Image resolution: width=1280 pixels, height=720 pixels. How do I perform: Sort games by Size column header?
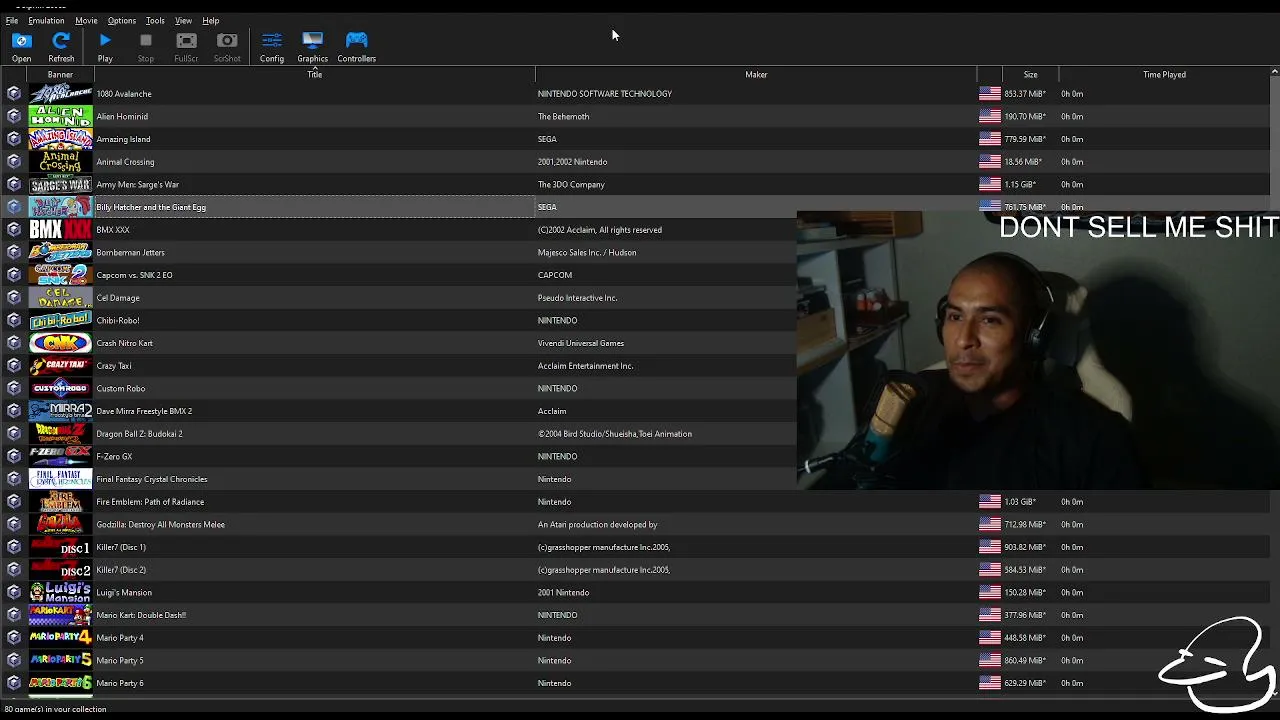click(x=1030, y=75)
